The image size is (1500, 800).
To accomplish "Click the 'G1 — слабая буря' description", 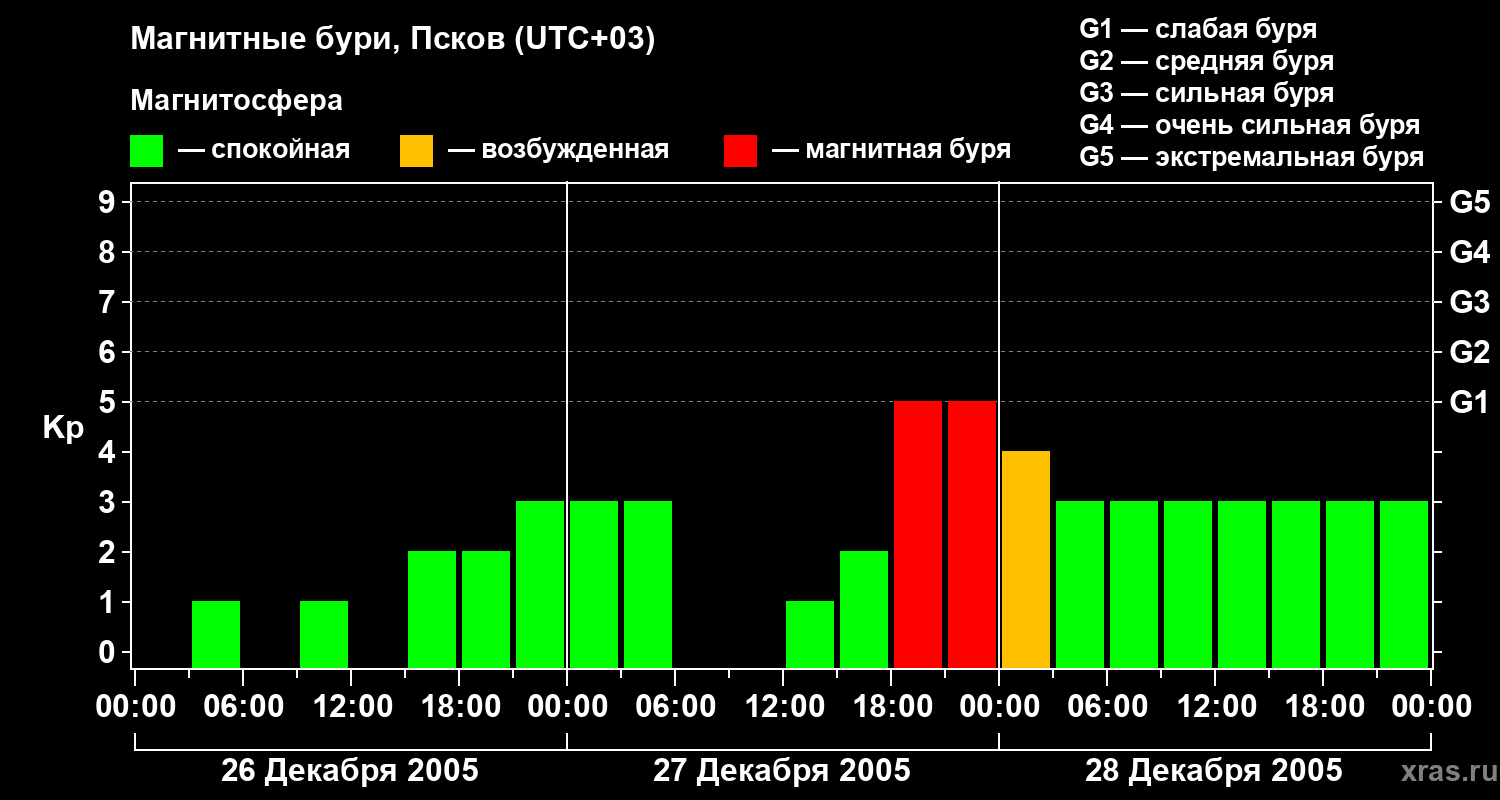I will pos(1198,29).
